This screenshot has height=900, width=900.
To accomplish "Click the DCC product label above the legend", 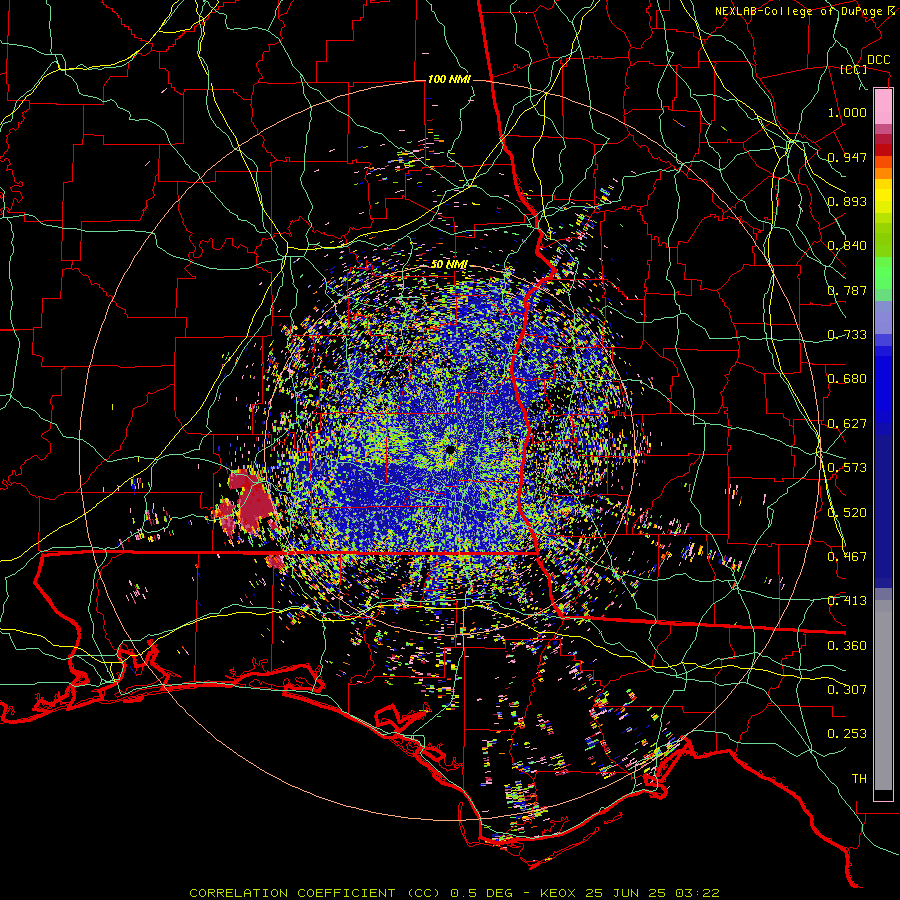I will click(x=878, y=60).
